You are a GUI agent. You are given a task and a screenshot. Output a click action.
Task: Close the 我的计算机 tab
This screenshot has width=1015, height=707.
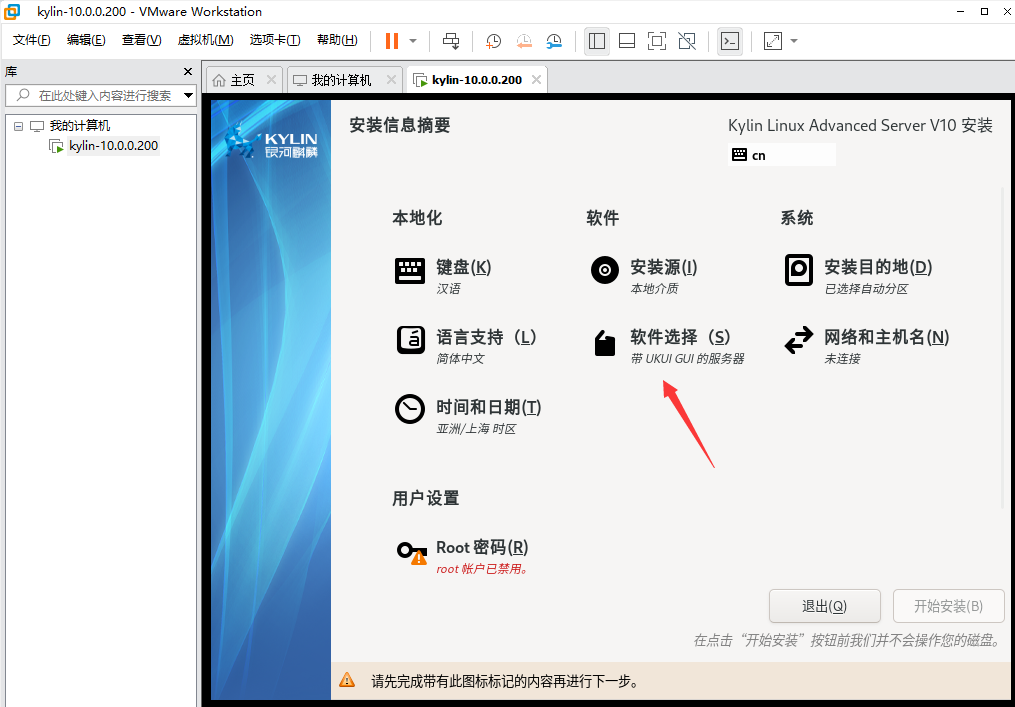tap(391, 80)
